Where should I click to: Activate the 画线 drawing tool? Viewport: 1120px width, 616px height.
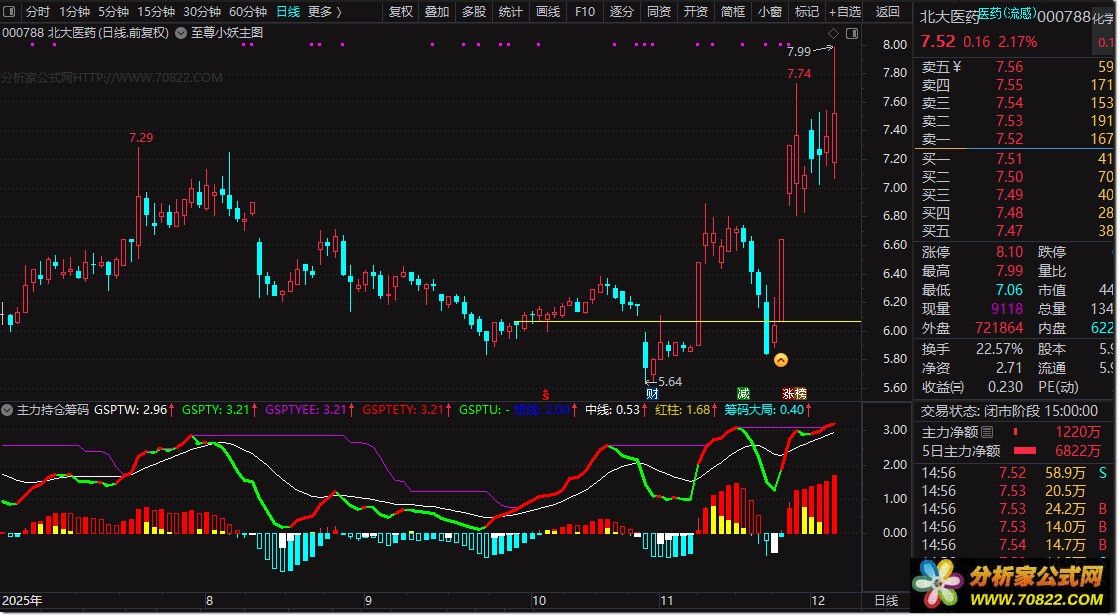coord(548,11)
